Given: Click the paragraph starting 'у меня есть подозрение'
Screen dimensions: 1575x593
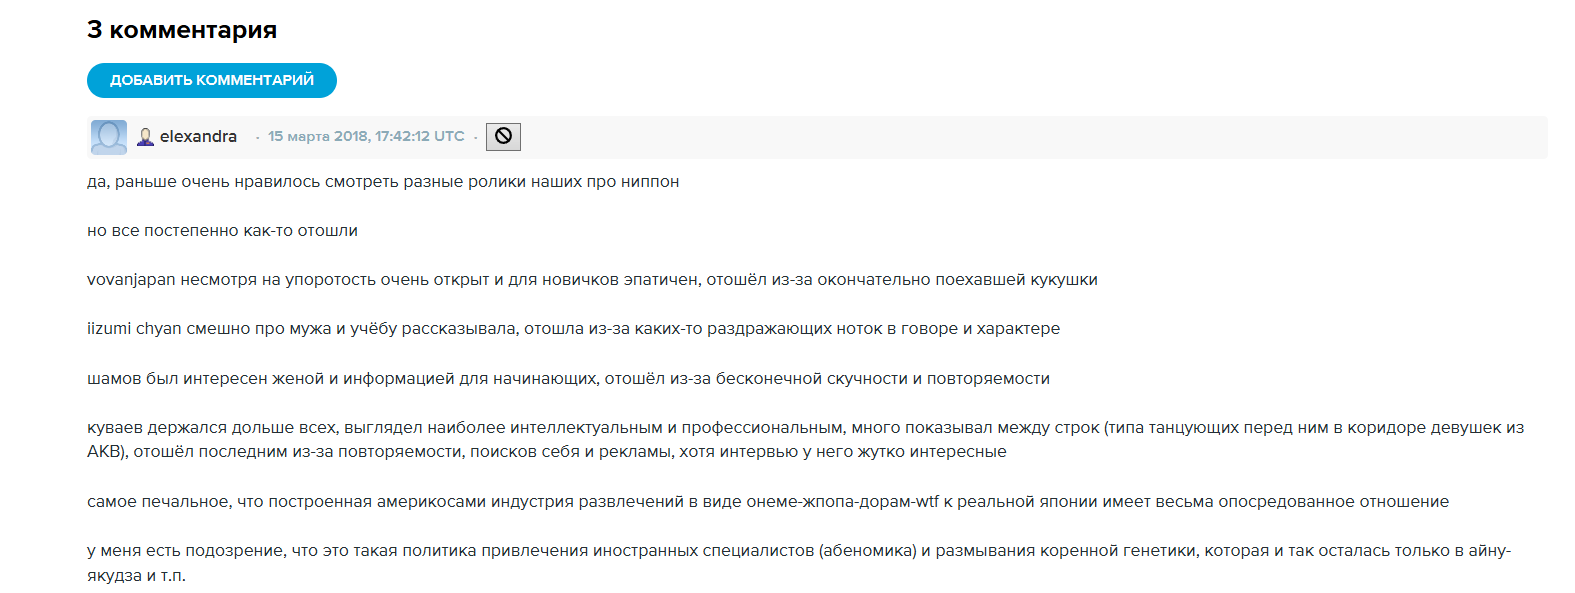Looking at the screenshot, I should click(x=799, y=563).
